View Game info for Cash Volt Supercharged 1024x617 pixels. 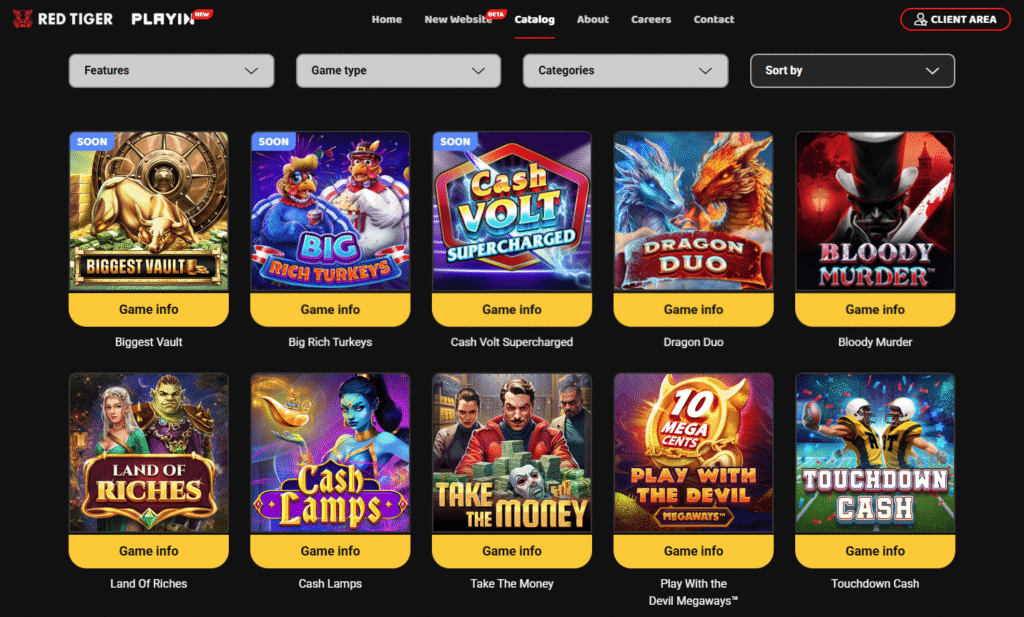coord(512,309)
